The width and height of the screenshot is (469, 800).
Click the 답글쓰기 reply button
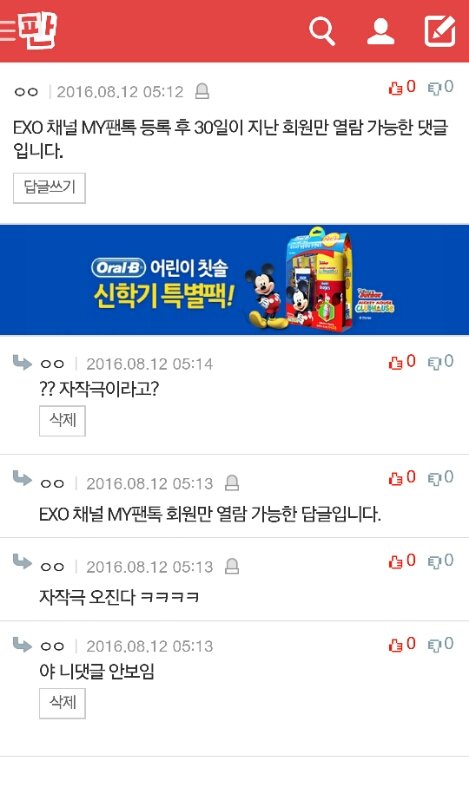[x=50, y=188]
